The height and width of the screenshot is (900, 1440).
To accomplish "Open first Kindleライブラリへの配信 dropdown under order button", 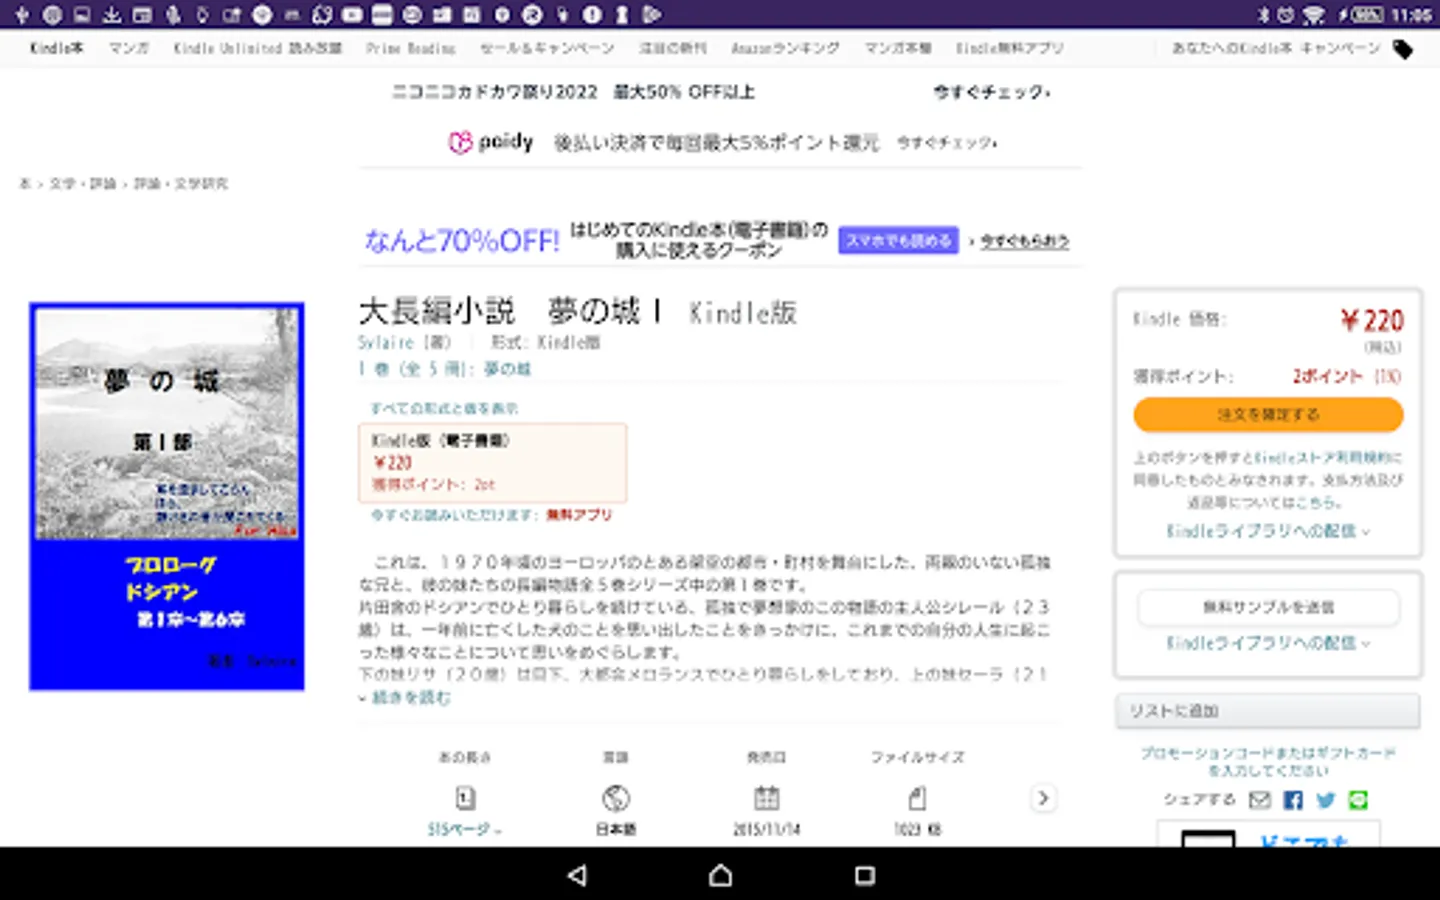I will click(1267, 531).
